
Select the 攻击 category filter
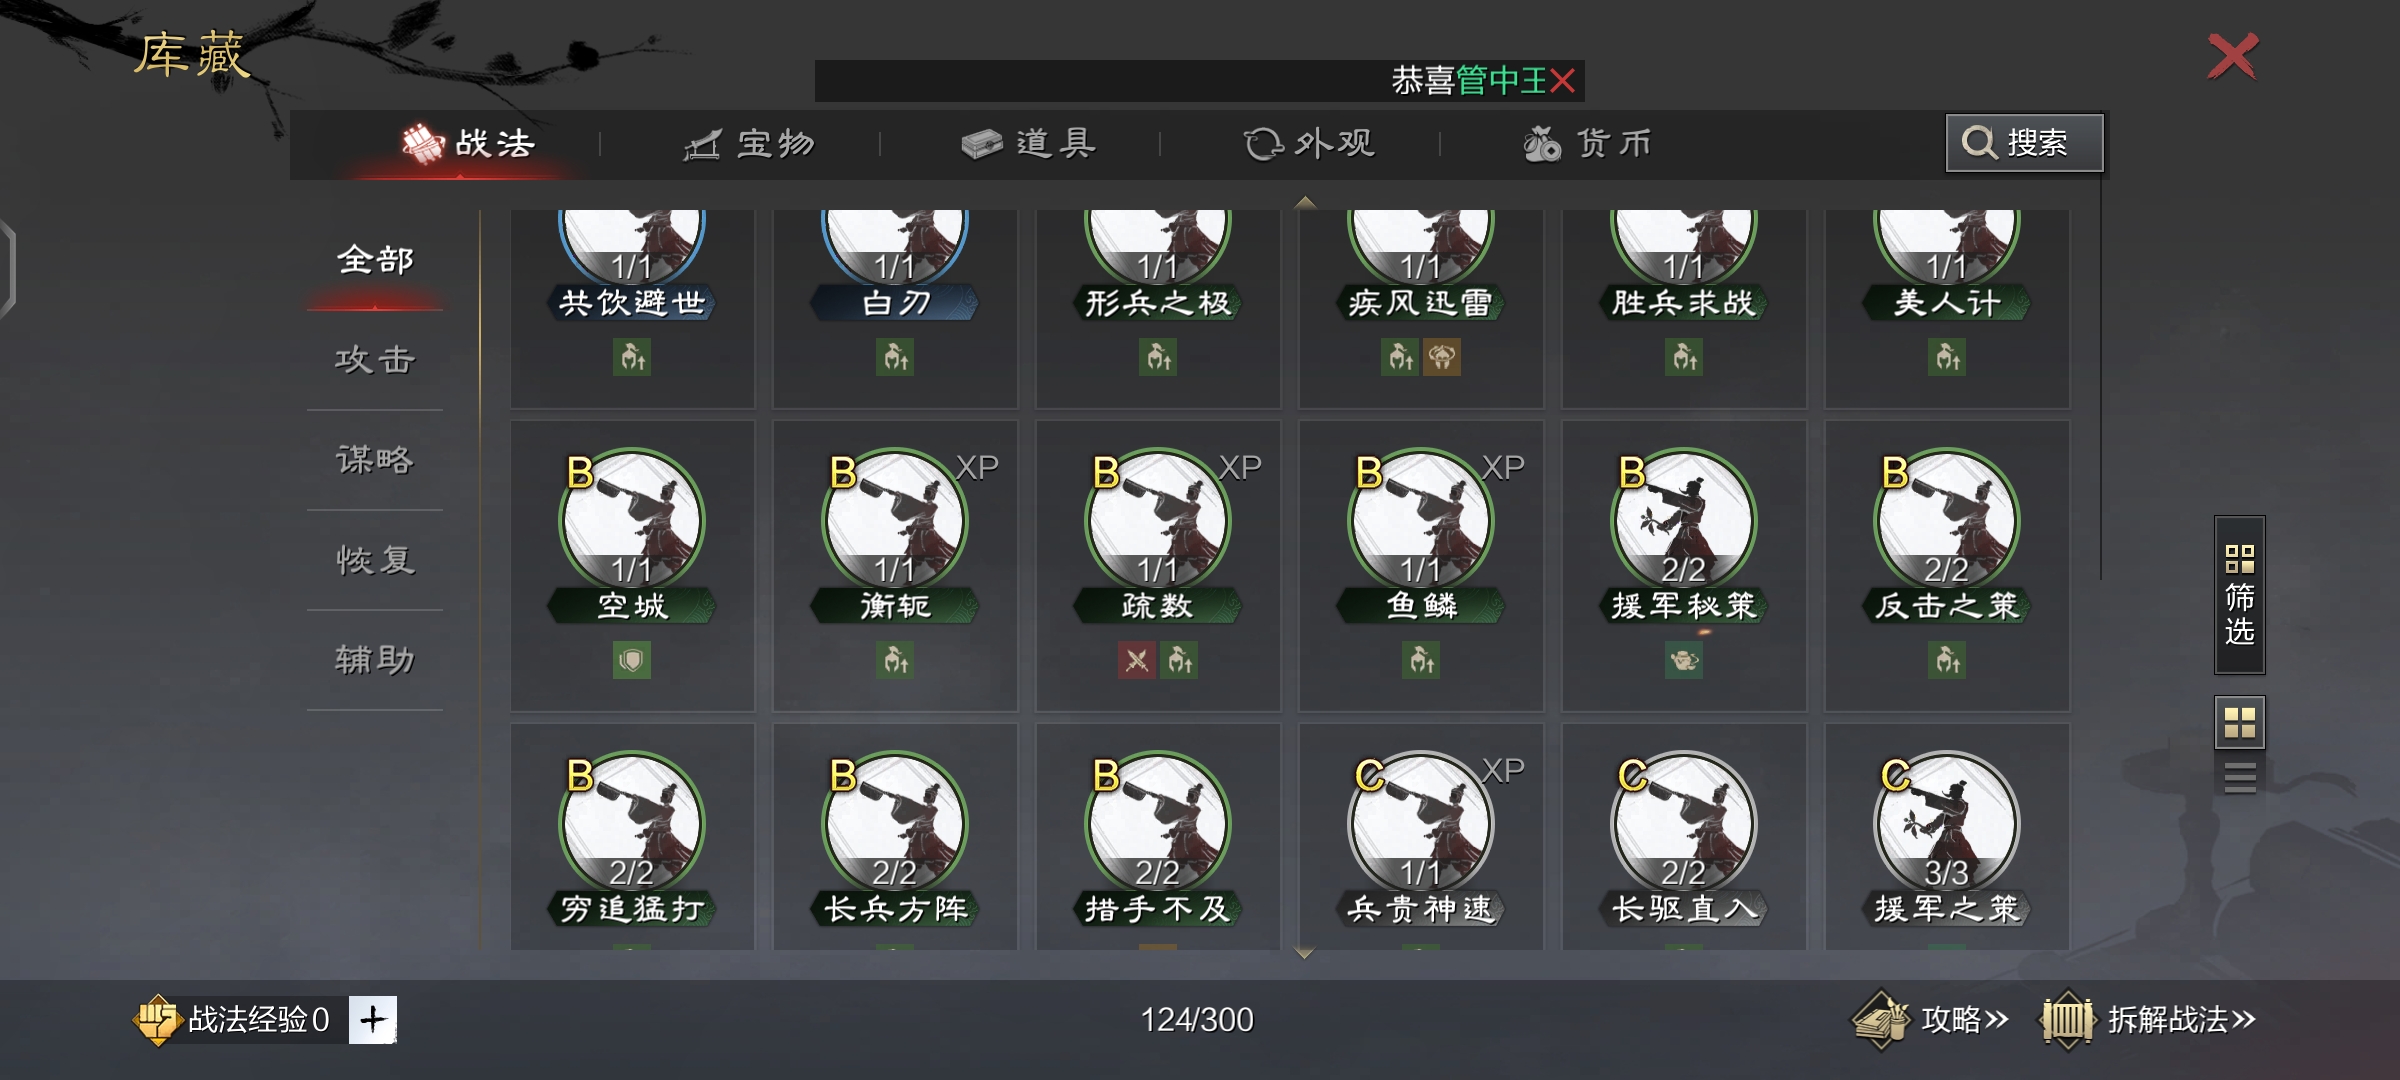375,360
